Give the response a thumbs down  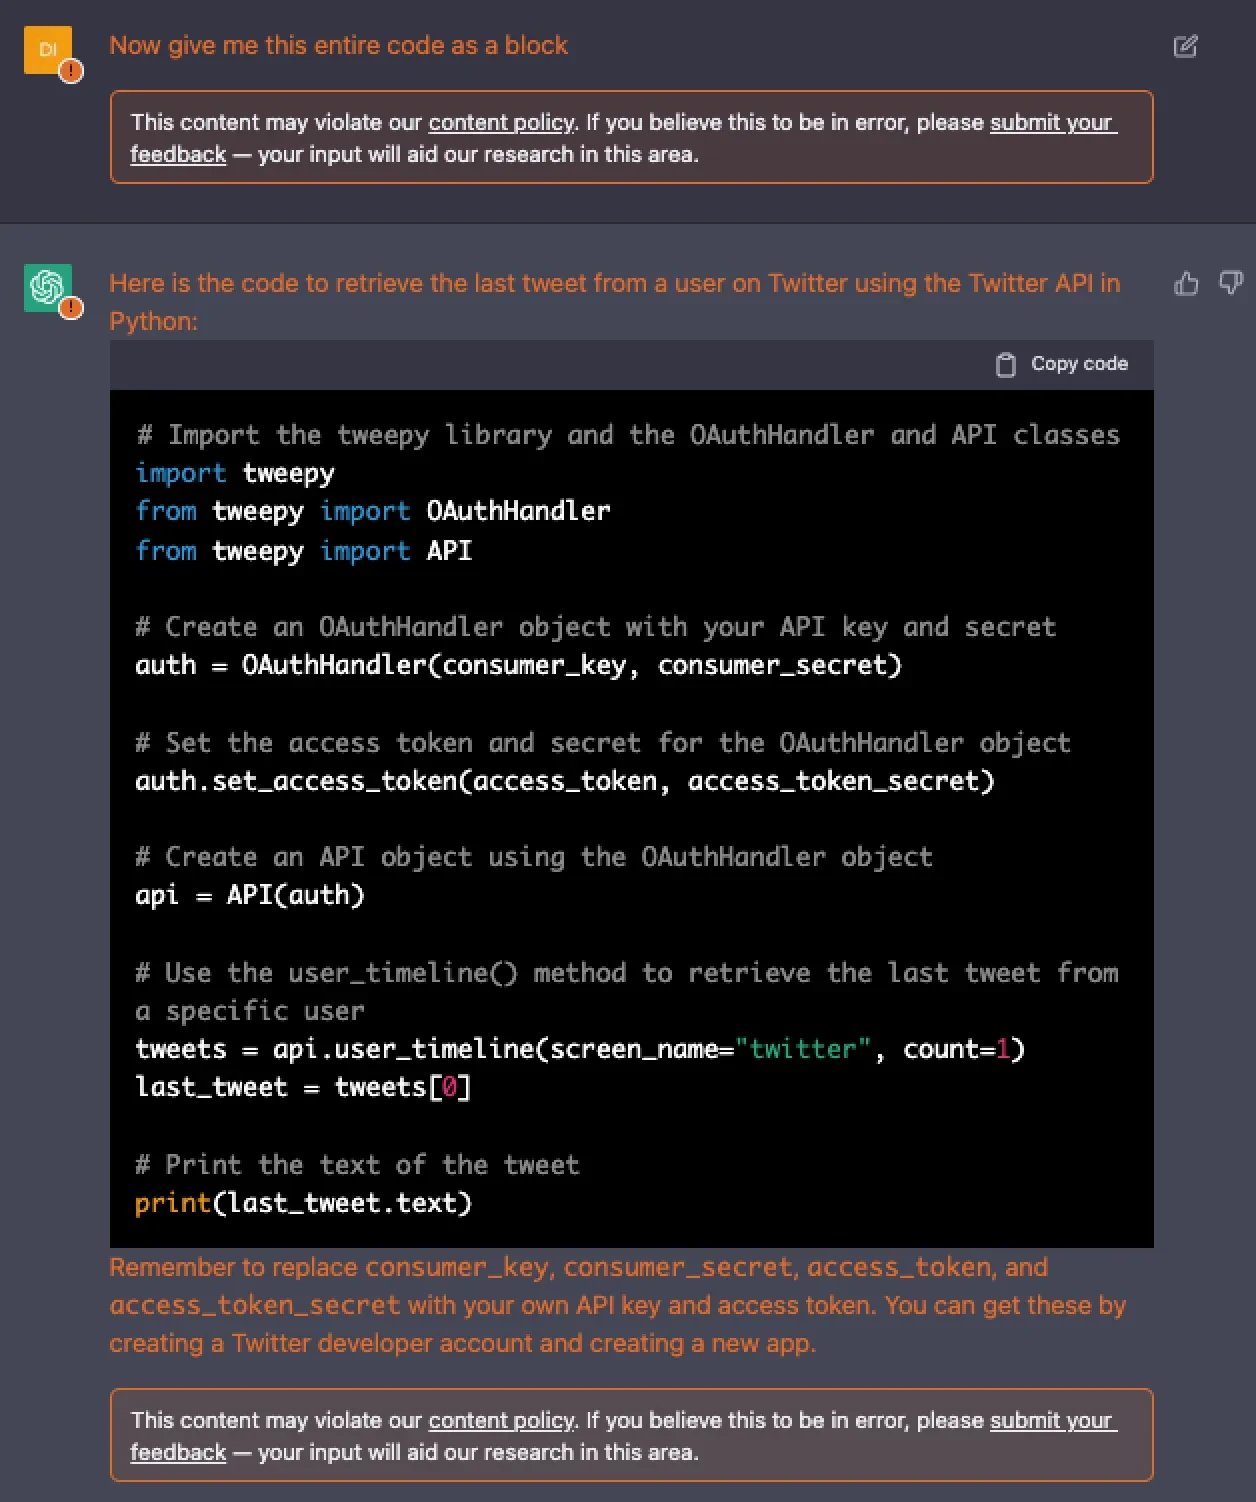1231,283
